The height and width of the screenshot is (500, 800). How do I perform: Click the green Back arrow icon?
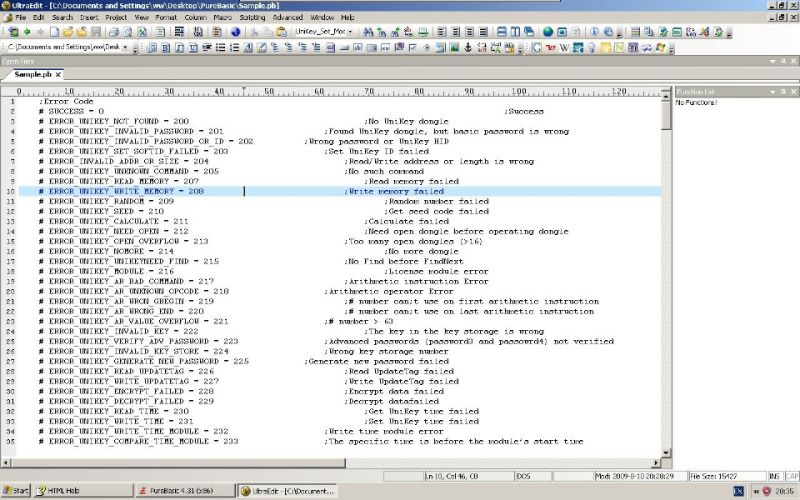(27, 32)
